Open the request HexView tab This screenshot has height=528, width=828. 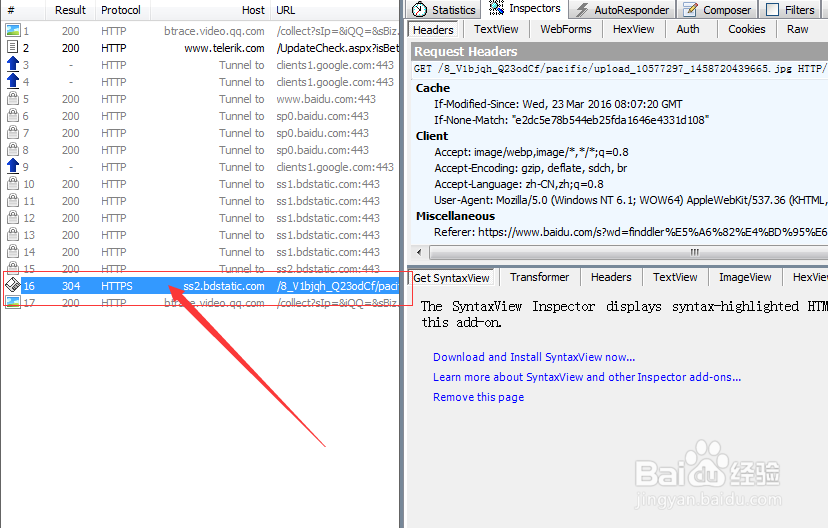(x=633, y=29)
